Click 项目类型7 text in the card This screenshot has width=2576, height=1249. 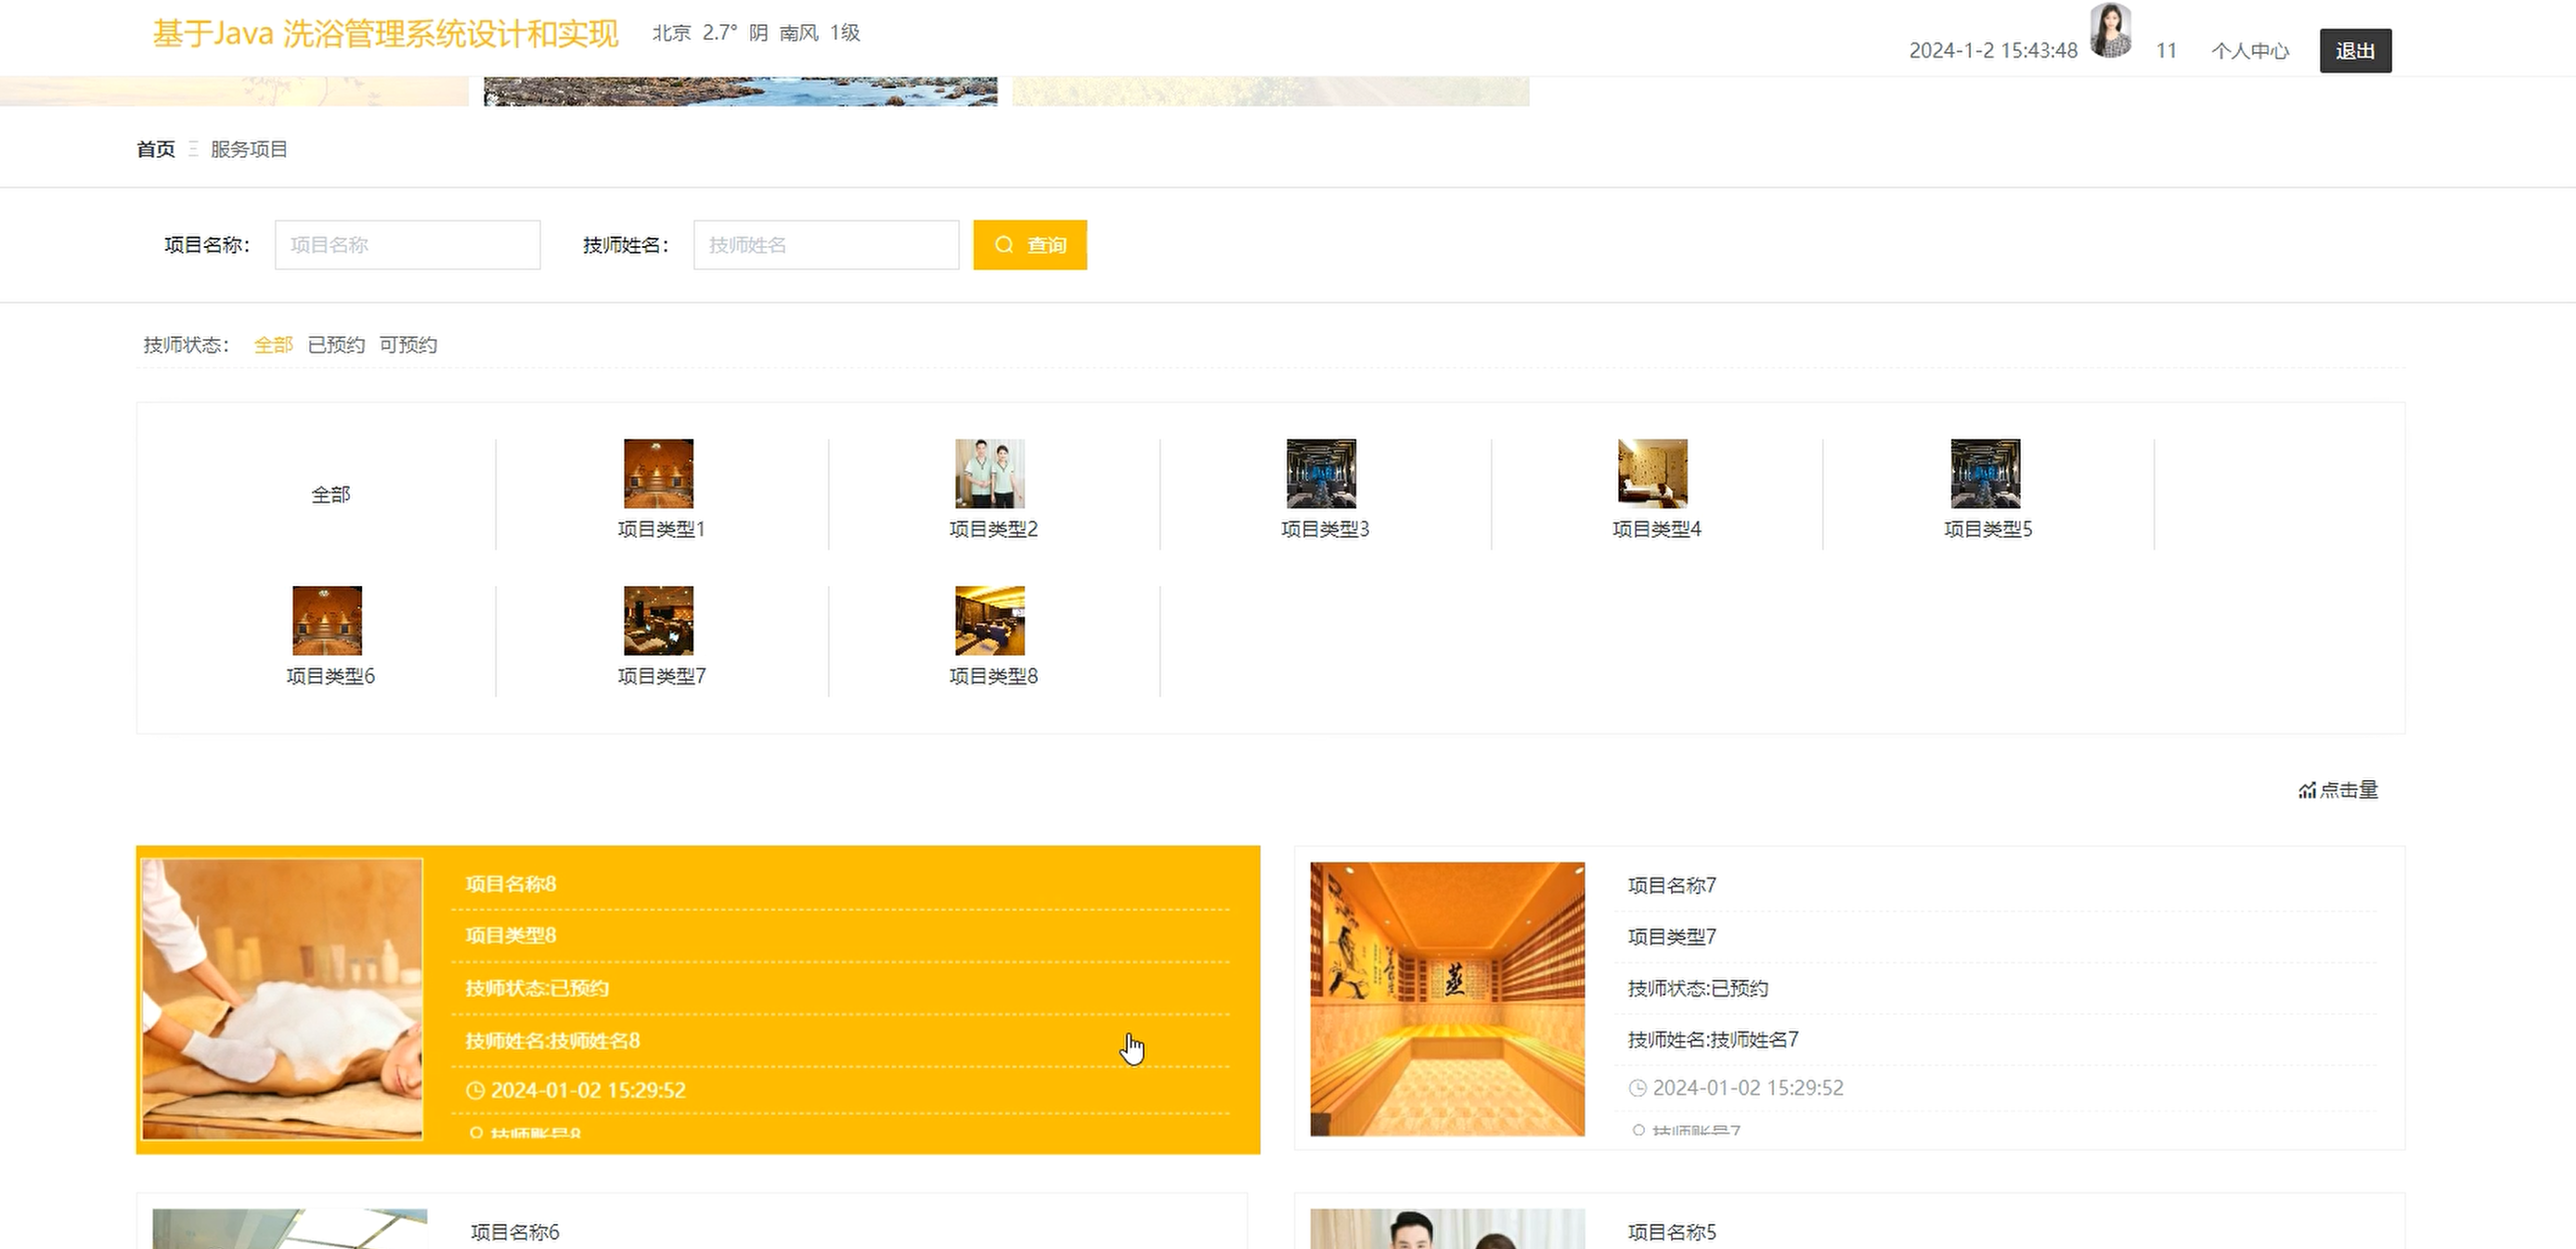pyautogui.click(x=1671, y=937)
